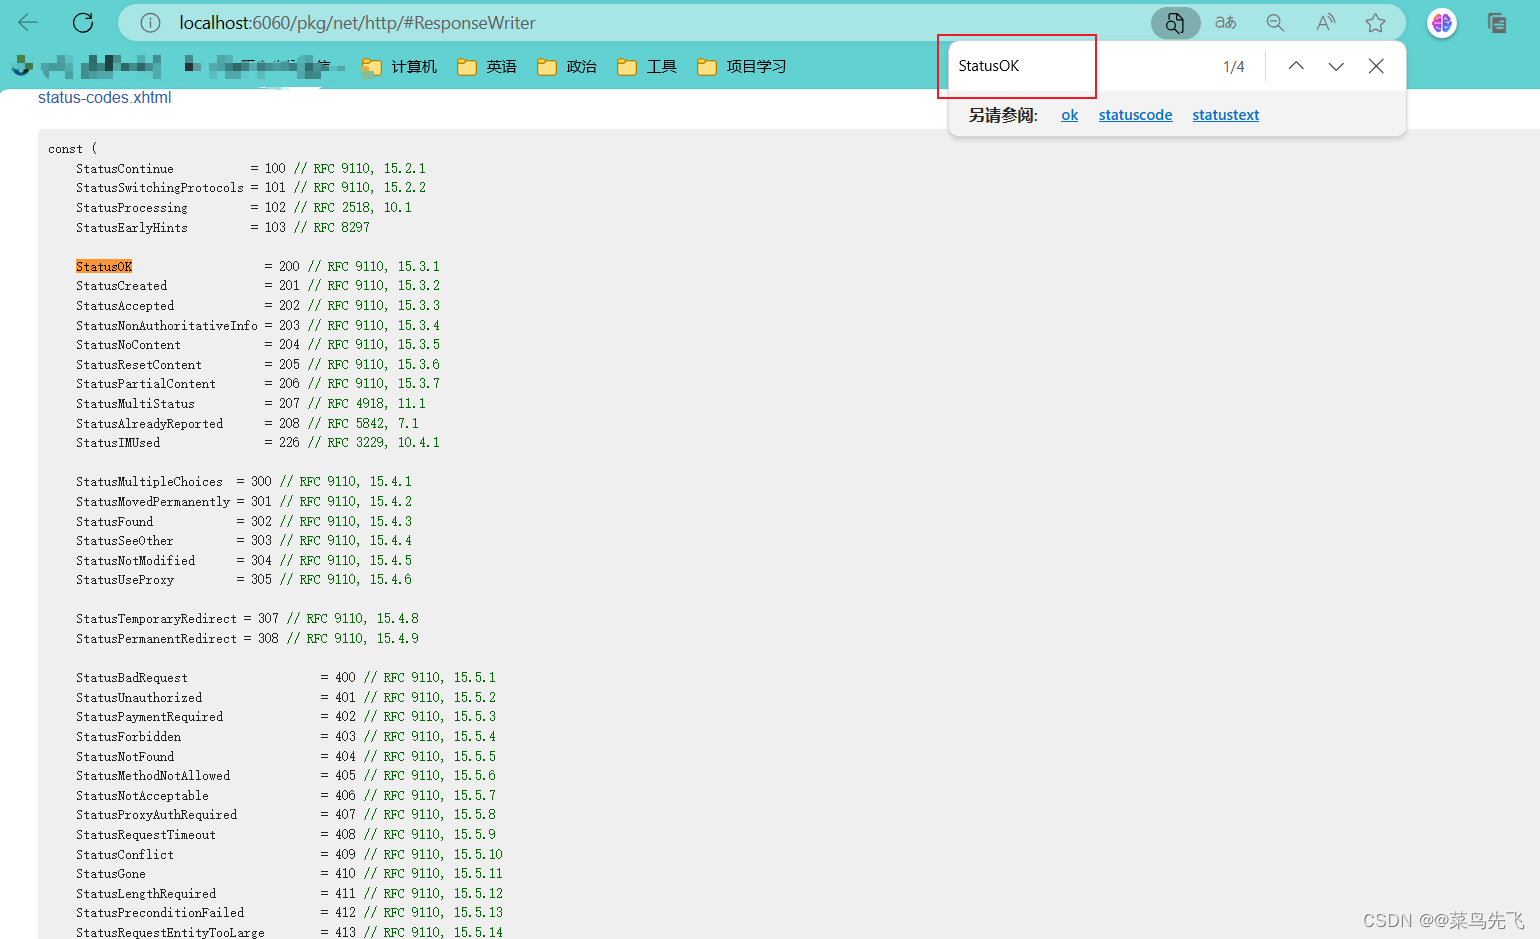Viewport: 1540px width, 939px height.
Task: Open the collections icon
Action: click(x=1497, y=22)
